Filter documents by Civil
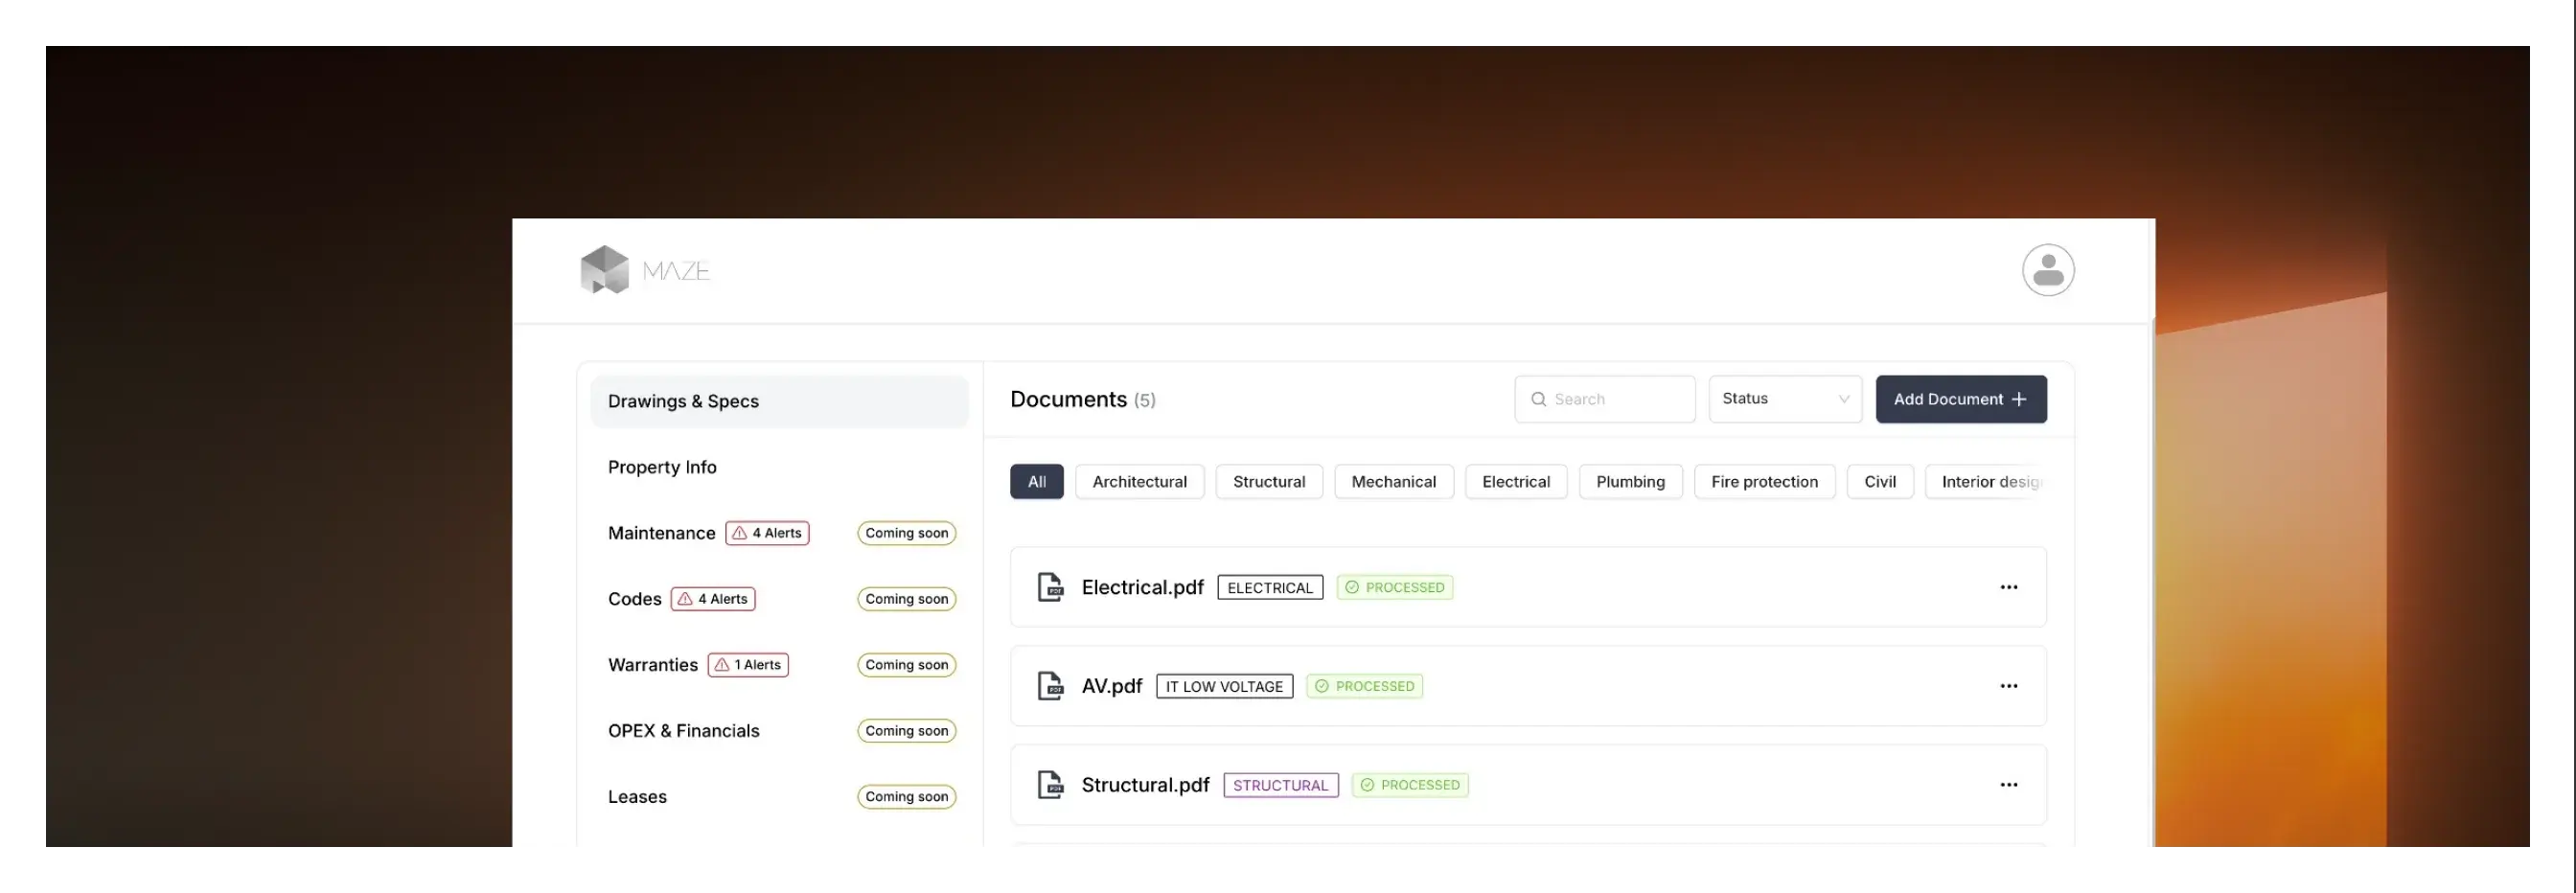The image size is (2576, 893). [1880, 482]
